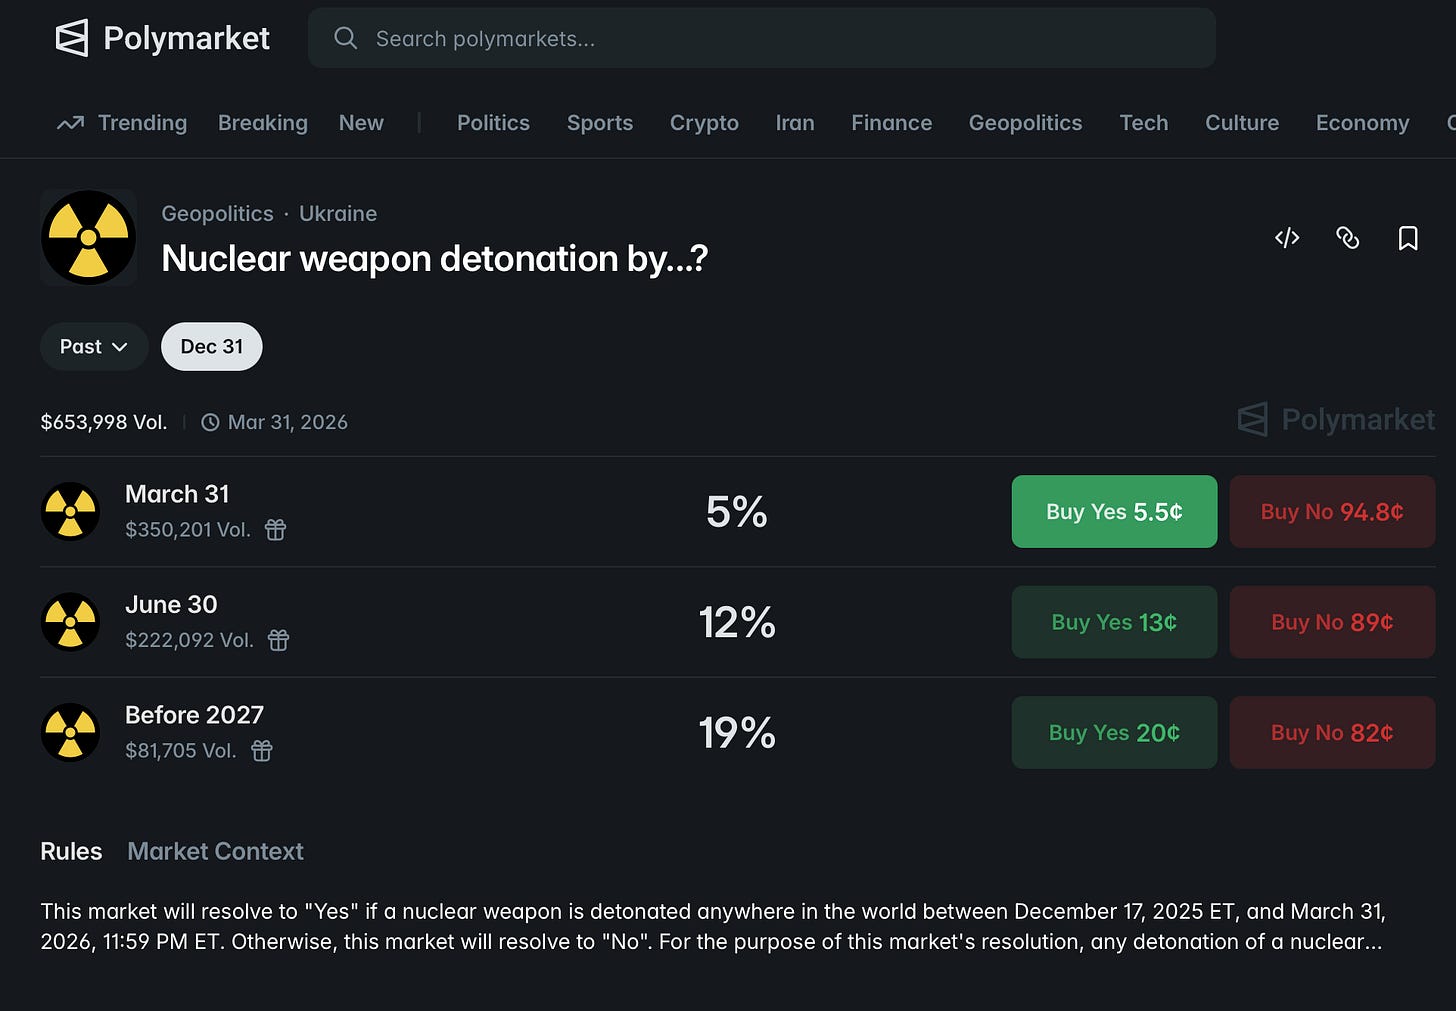Click the June 30 radiation icon
The width and height of the screenshot is (1456, 1011).
[x=70, y=622]
